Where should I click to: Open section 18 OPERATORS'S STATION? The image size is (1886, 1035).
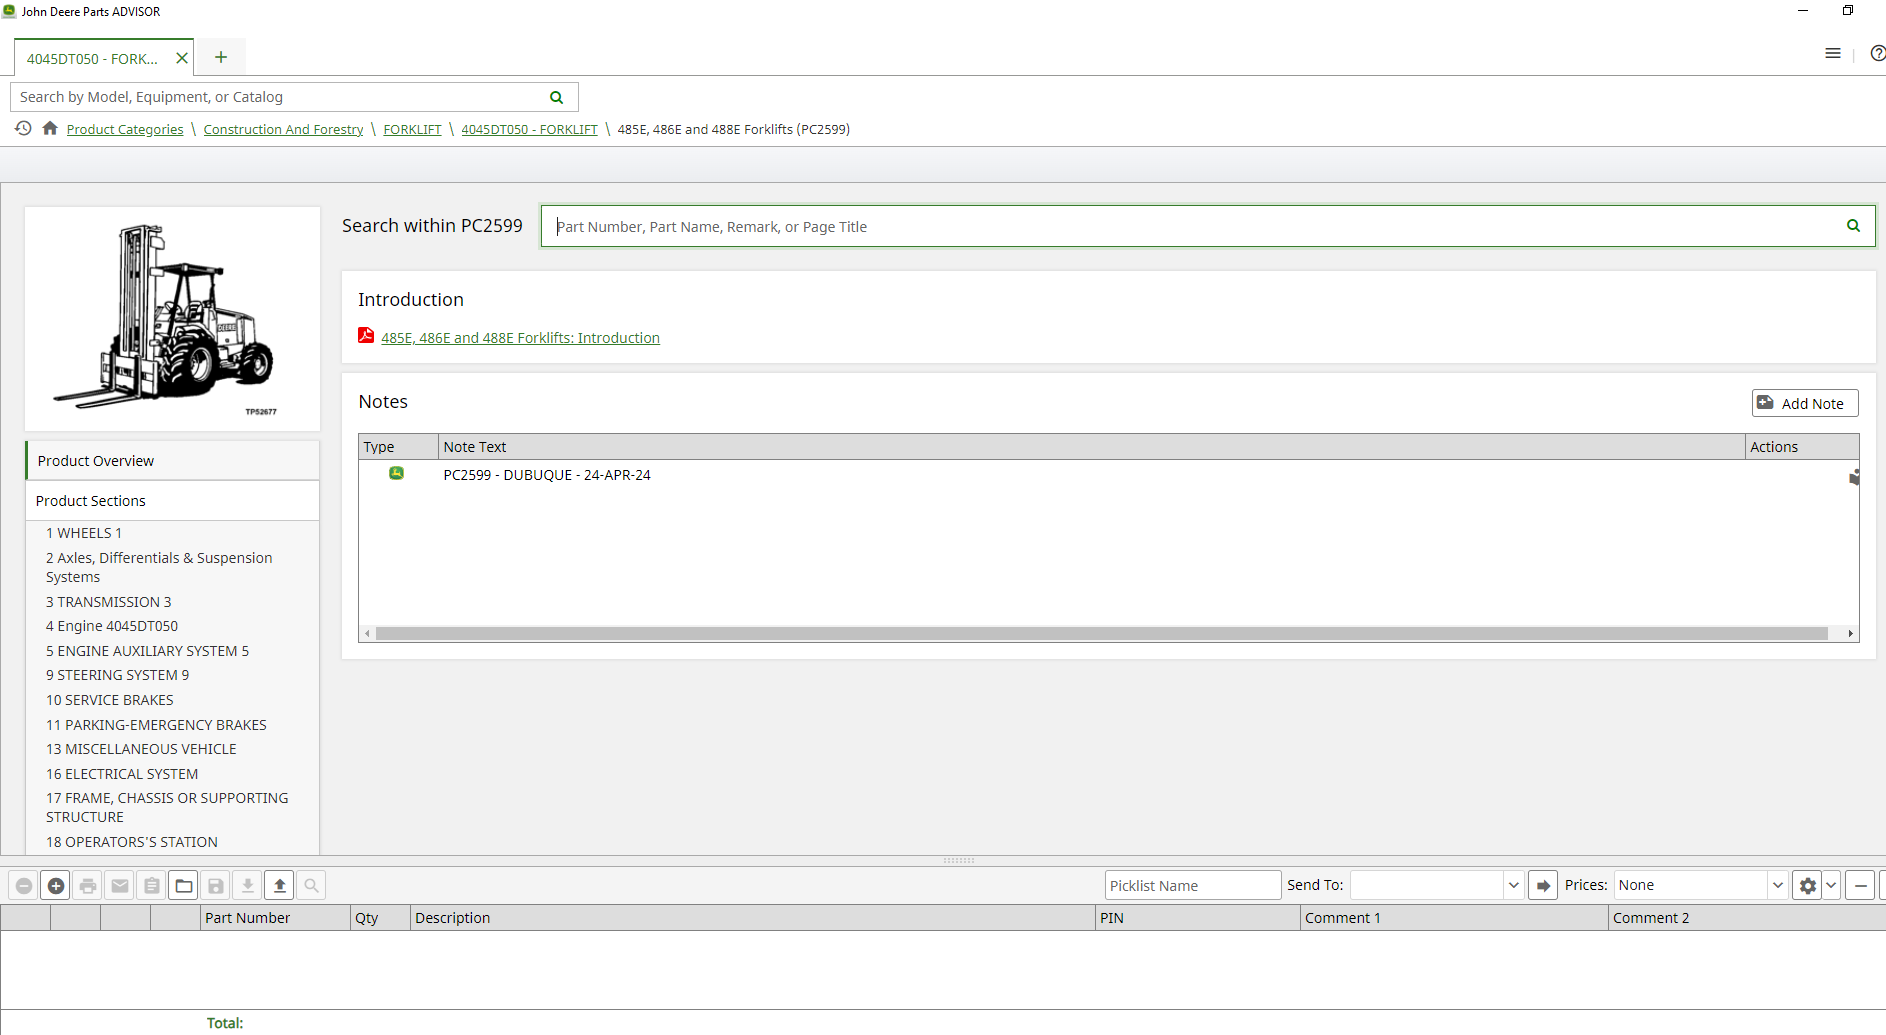point(132,842)
